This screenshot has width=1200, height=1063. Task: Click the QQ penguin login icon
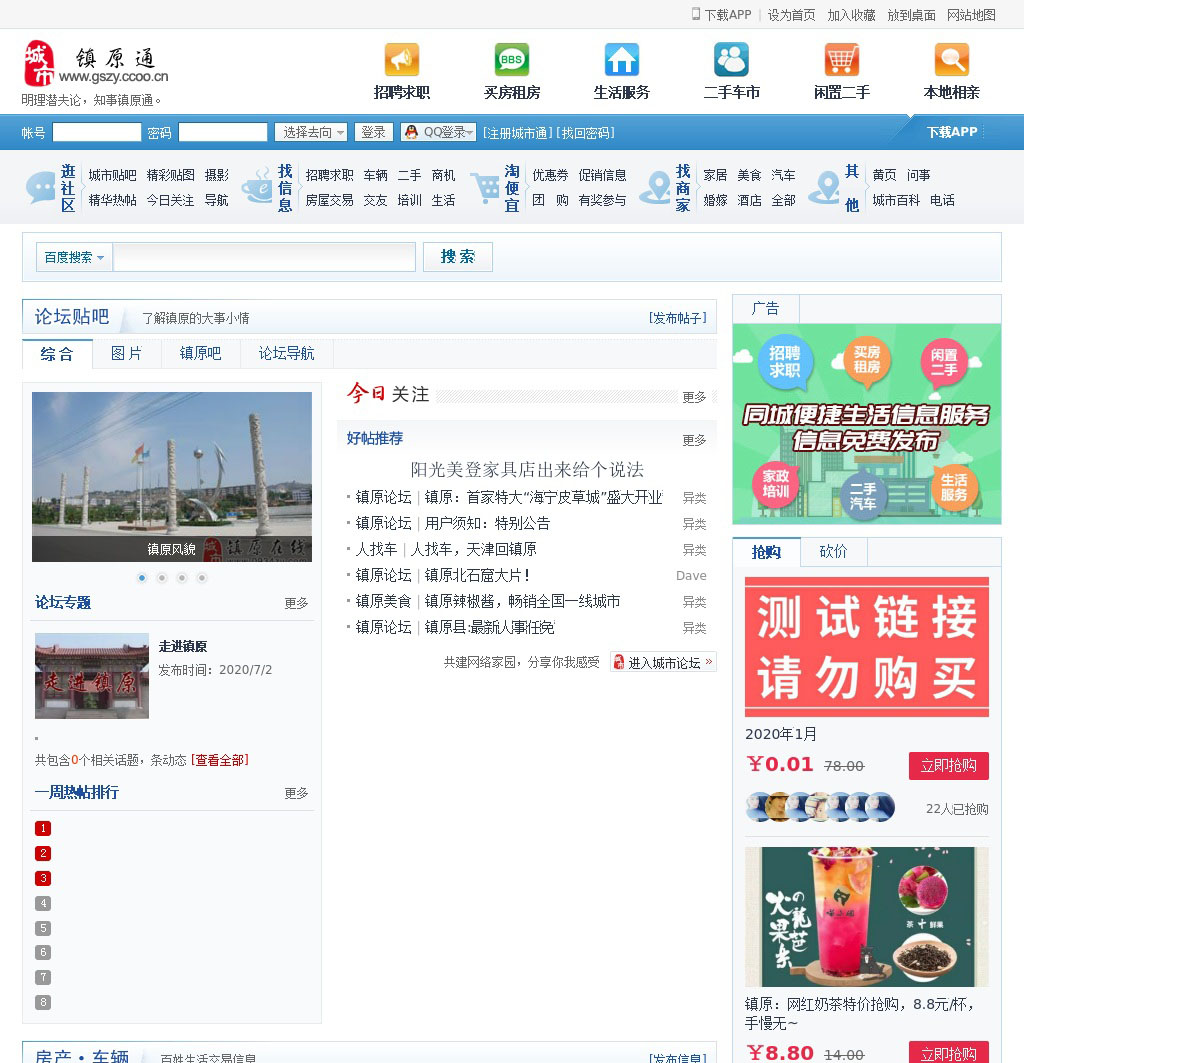click(x=411, y=132)
